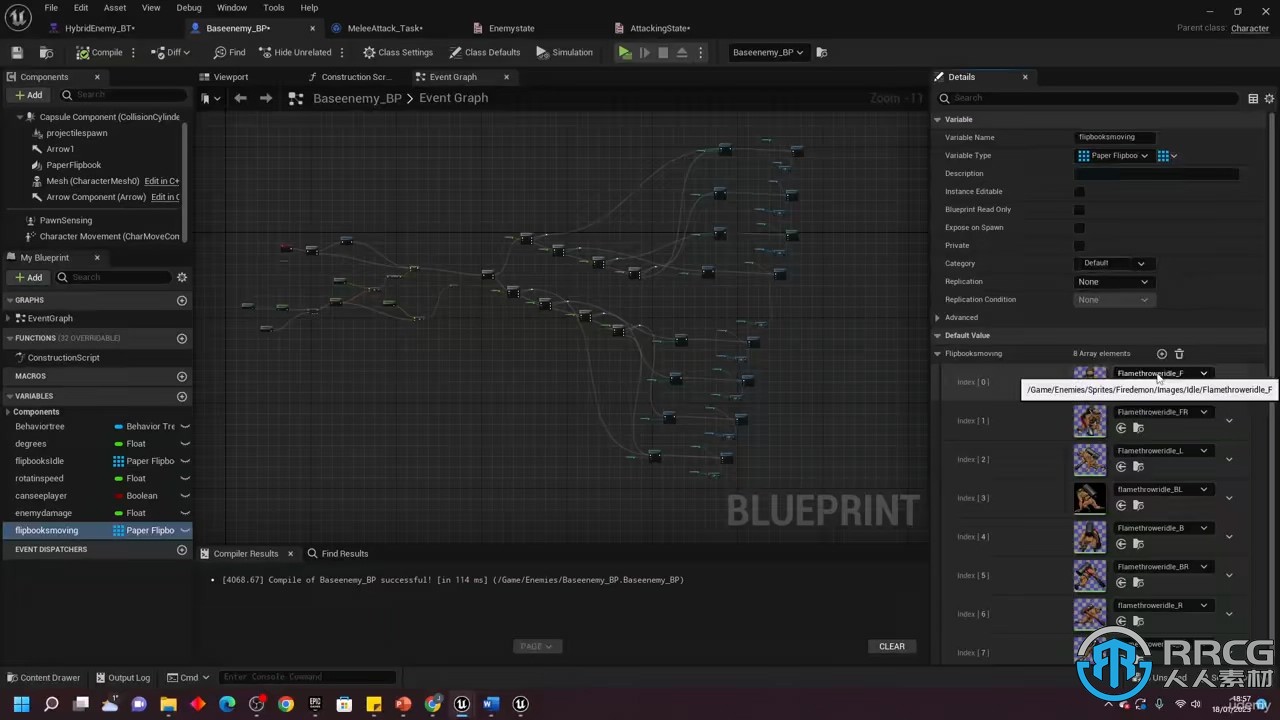Toggle Hide Unrelated nodes
Image resolution: width=1280 pixels, height=720 pixels.
point(295,52)
